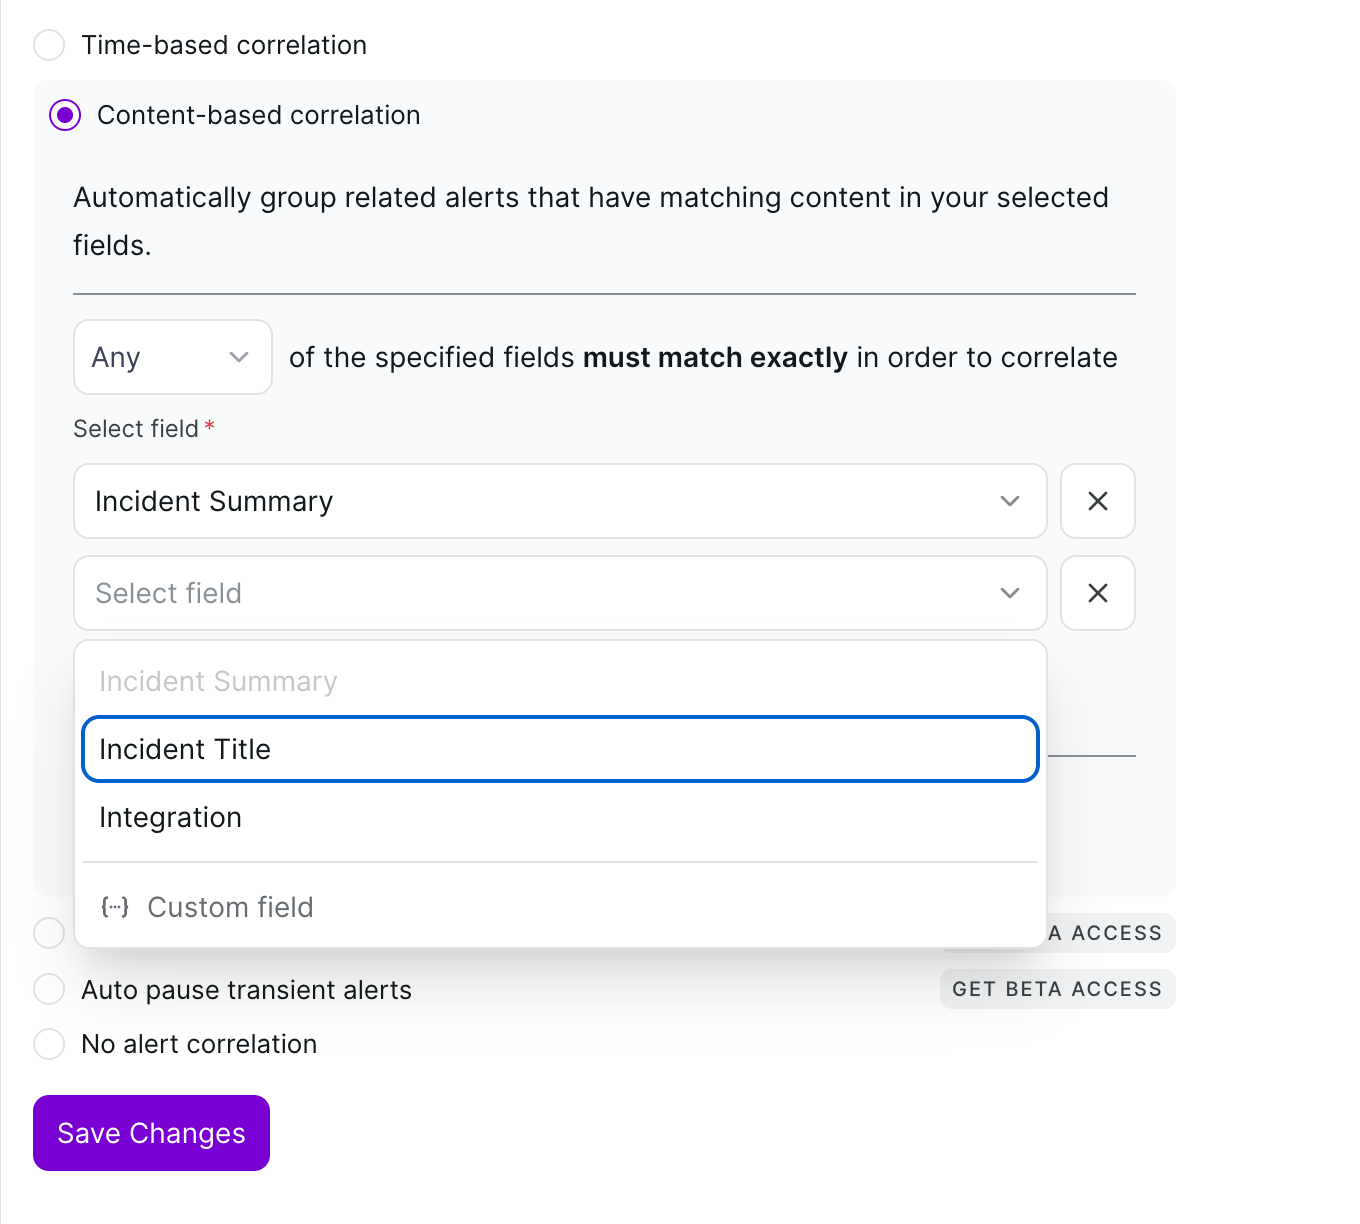The width and height of the screenshot is (1360, 1224).
Task: Remove the Incident Summary field row
Action: [1097, 501]
